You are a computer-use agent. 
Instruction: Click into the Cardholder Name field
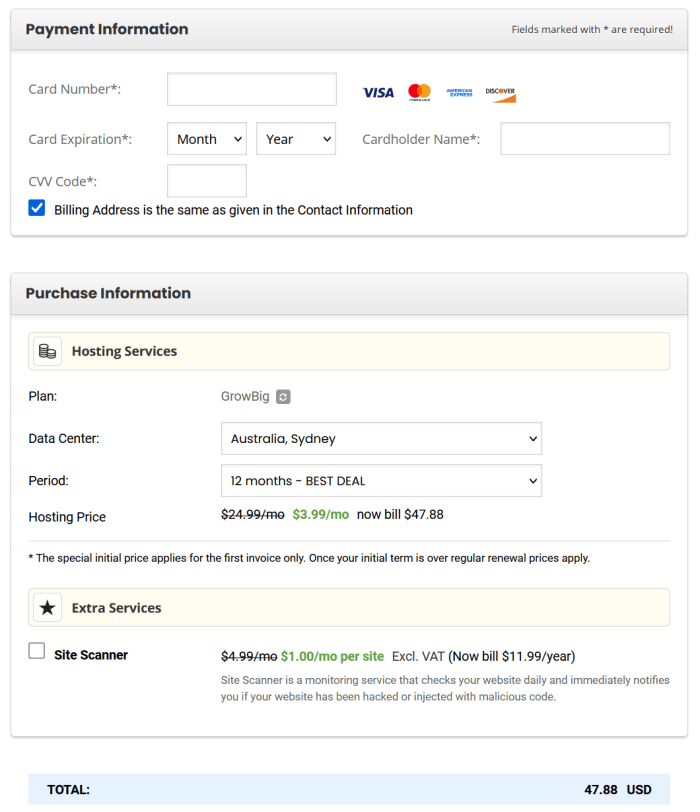[585, 139]
